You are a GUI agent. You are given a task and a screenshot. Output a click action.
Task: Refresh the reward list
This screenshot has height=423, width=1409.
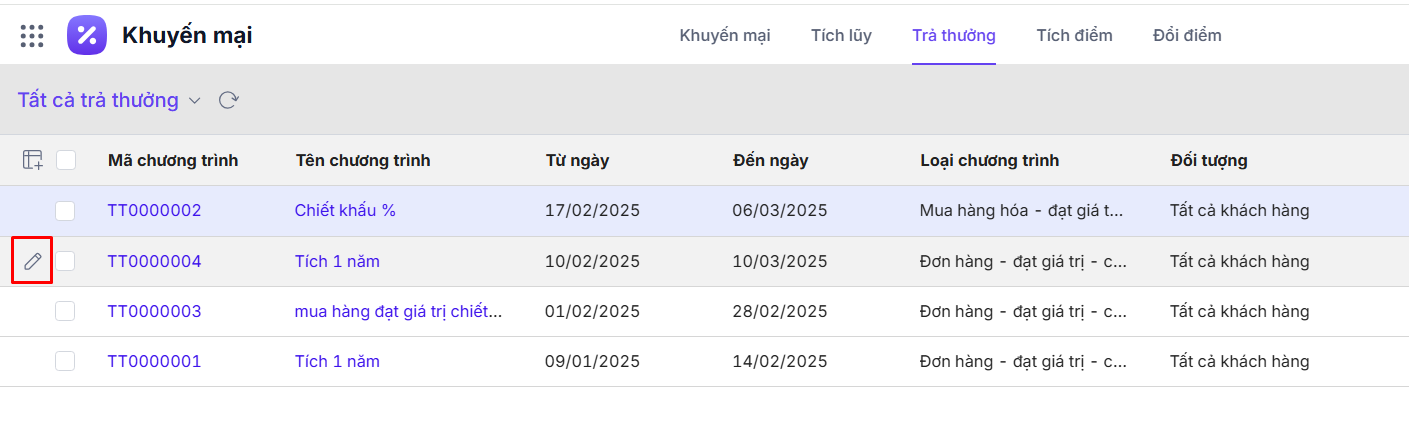[x=229, y=100]
